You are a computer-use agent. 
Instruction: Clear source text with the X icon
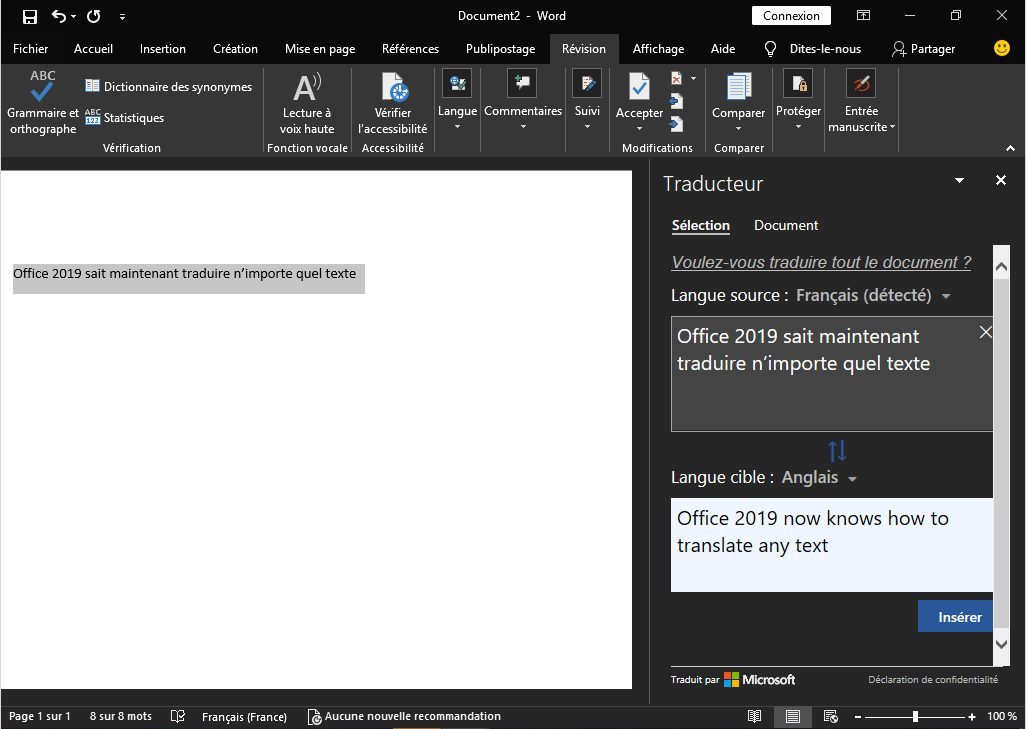point(985,333)
